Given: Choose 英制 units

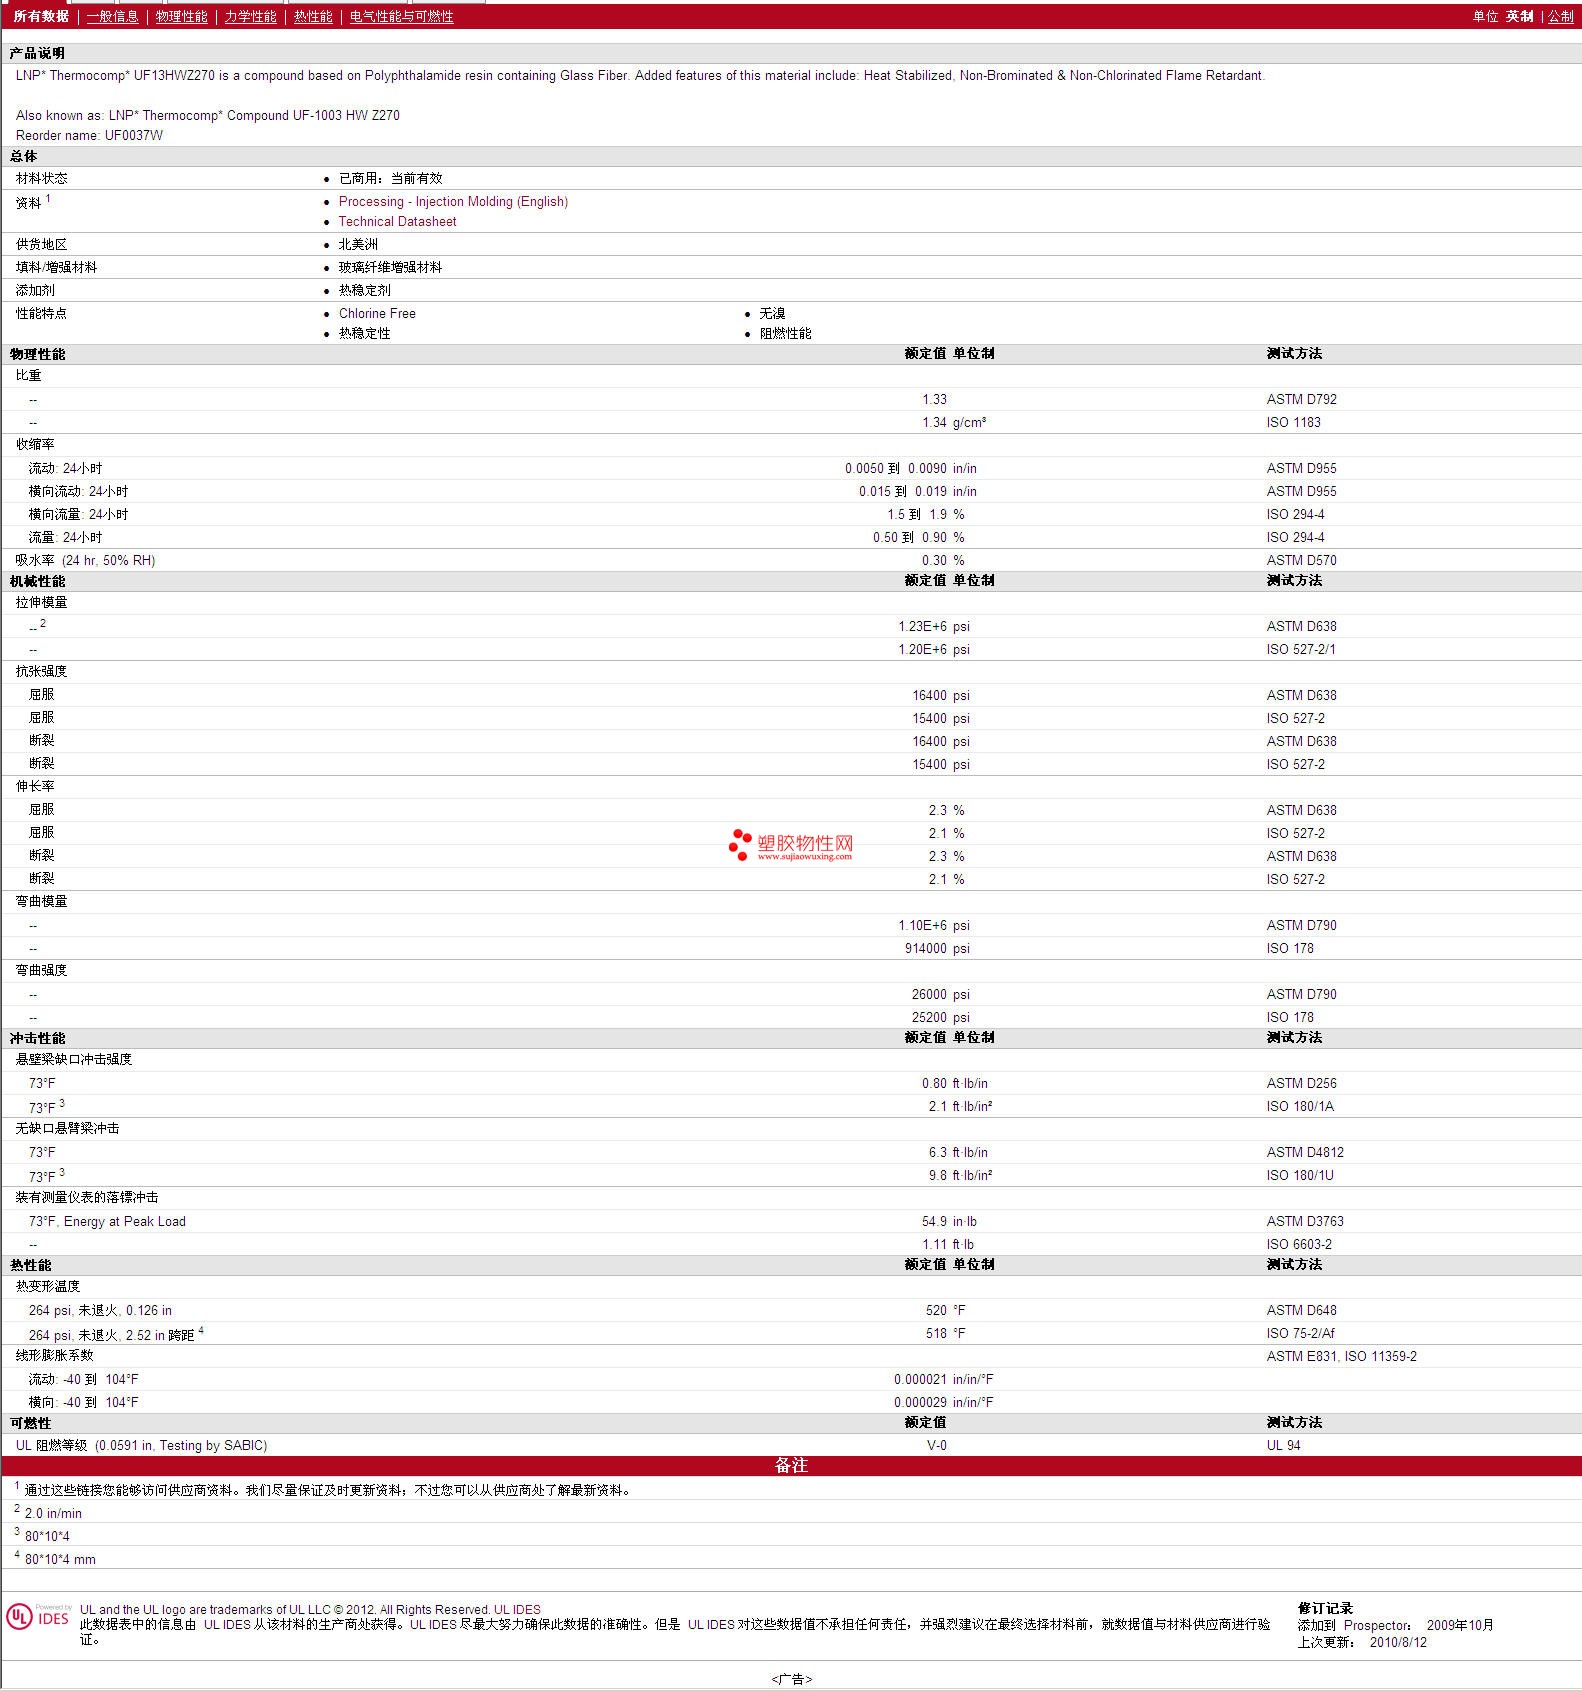Looking at the screenshot, I should [x=1520, y=16].
